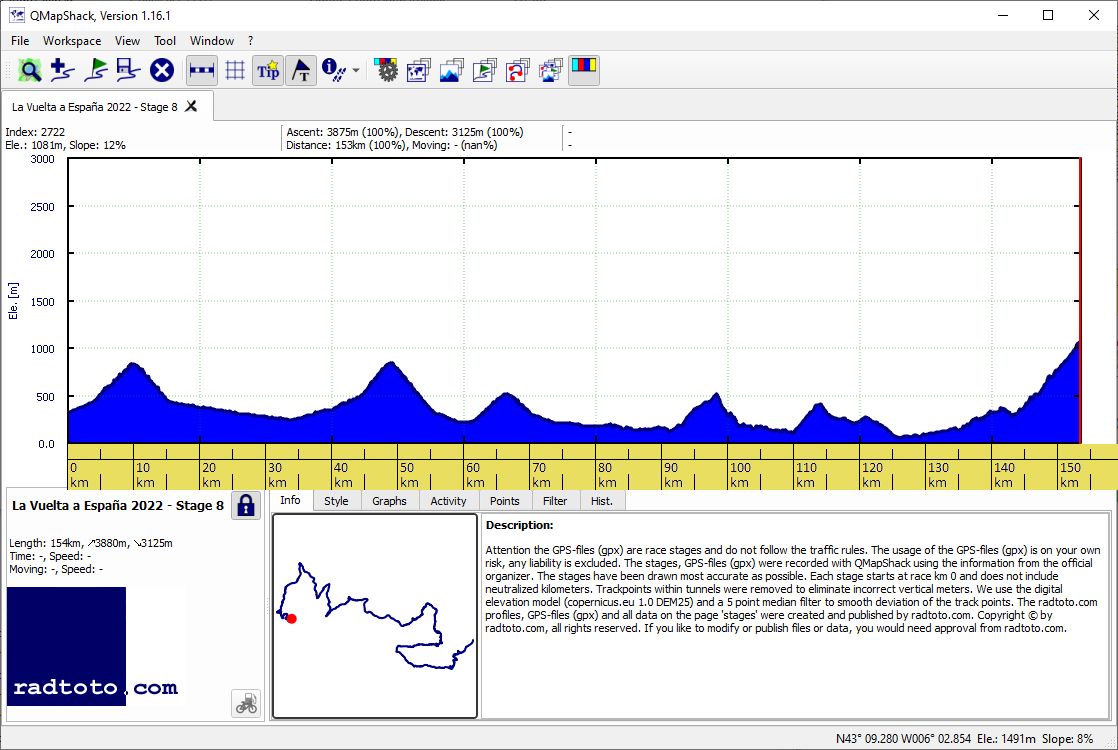The height and width of the screenshot is (750, 1118).
Task: Click the map search magnifier icon
Action: coord(29,70)
